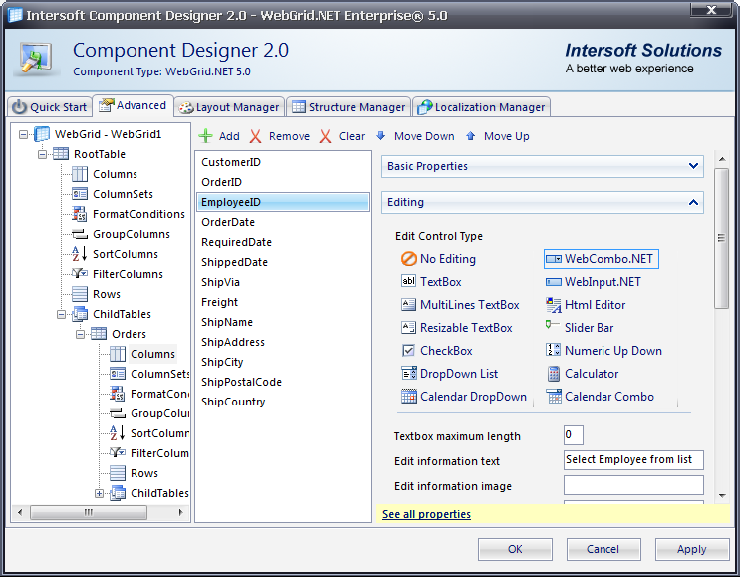Image resolution: width=740 pixels, height=577 pixels.
Task: Click the RootTable ColumnSets icon
Action: coord(80,194)
